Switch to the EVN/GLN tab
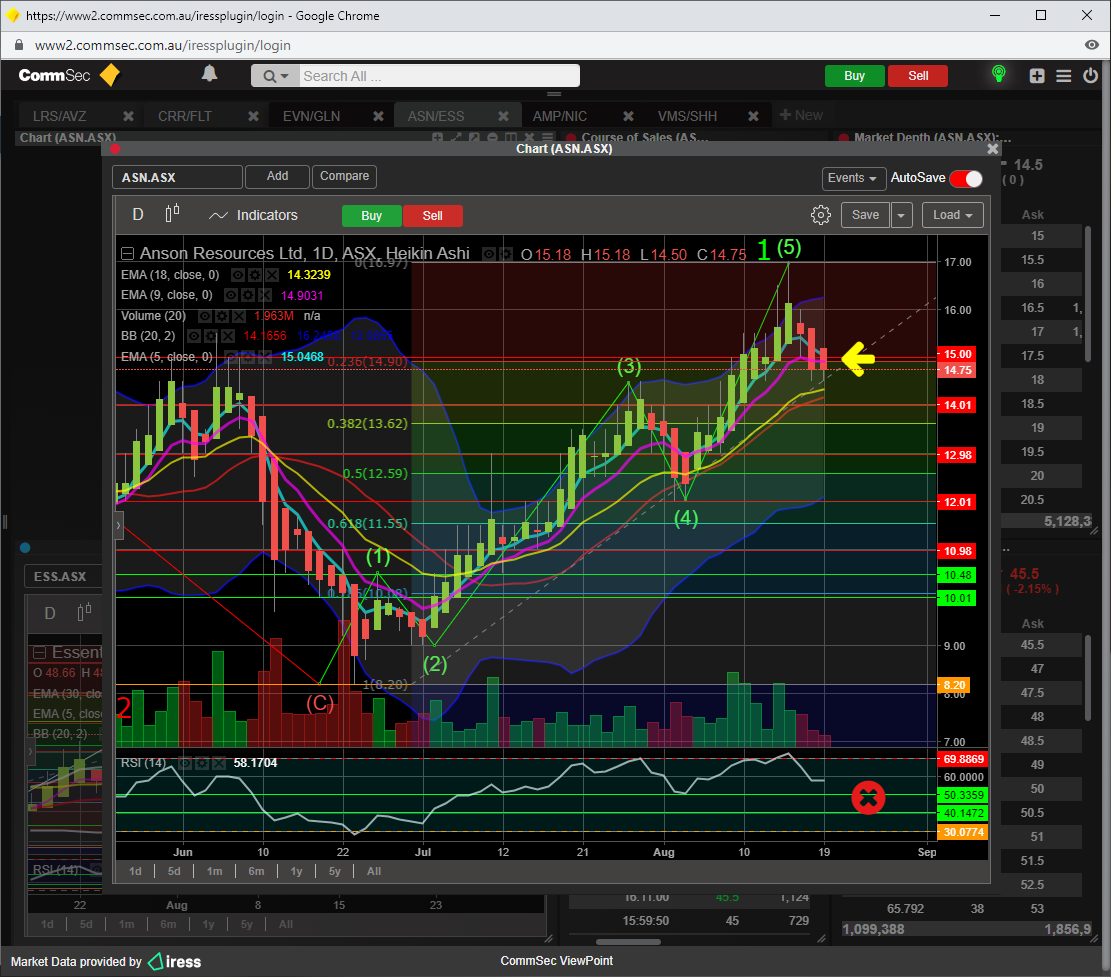The image size is (1111, 977). coord(311,116)
